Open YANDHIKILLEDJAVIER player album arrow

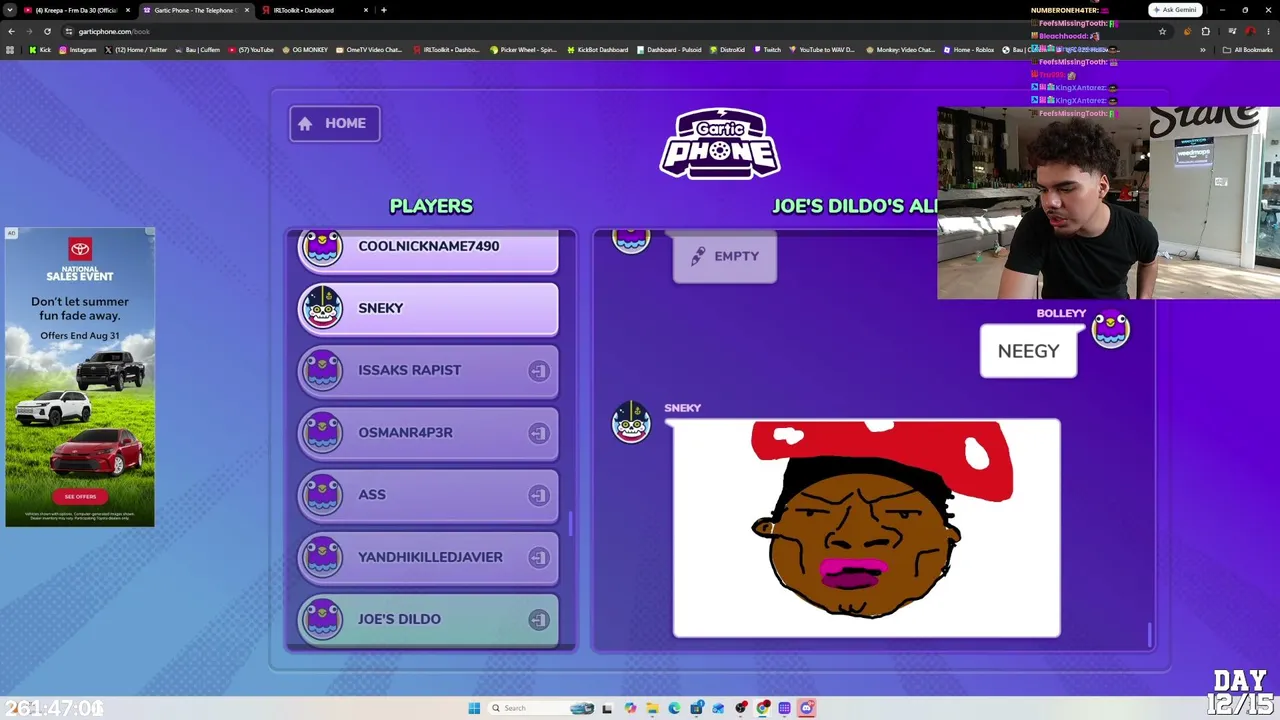tap(539, 557)
